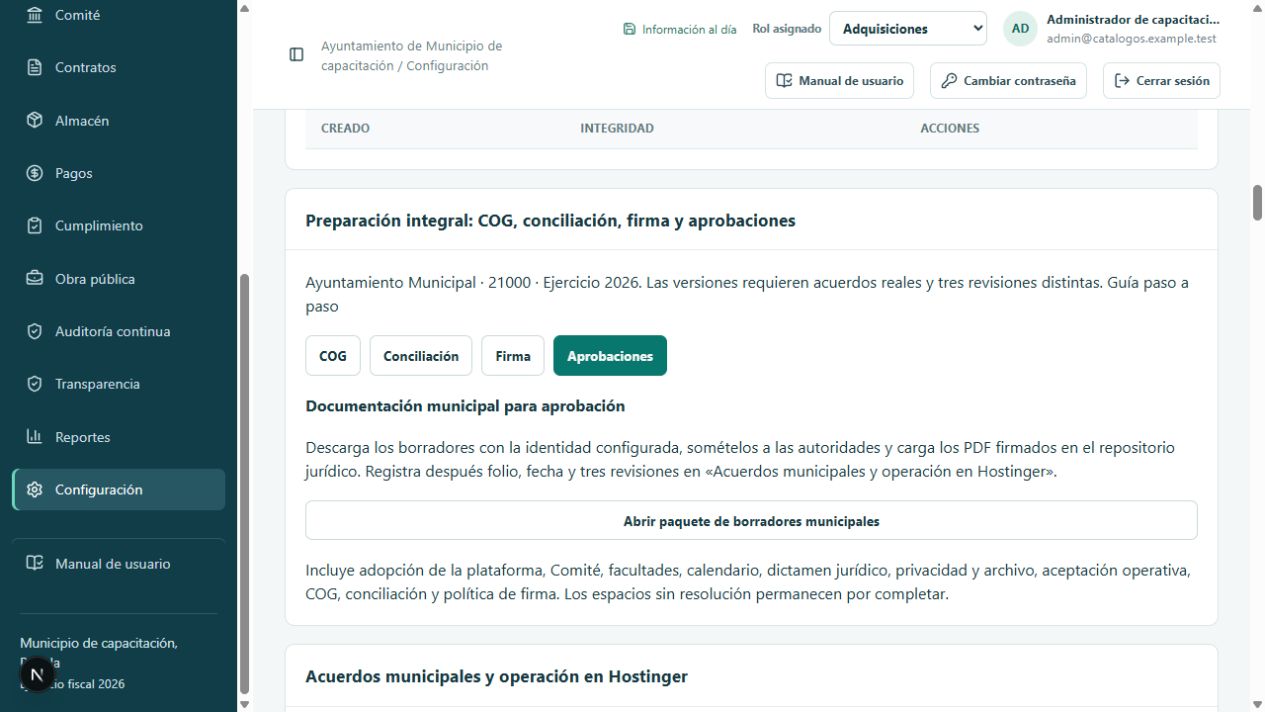Image resolution: width=1265 pixels, height=712 pixels.
Task: Click the sidebar vertical scrollbar
Action: (x=245, y=483)
